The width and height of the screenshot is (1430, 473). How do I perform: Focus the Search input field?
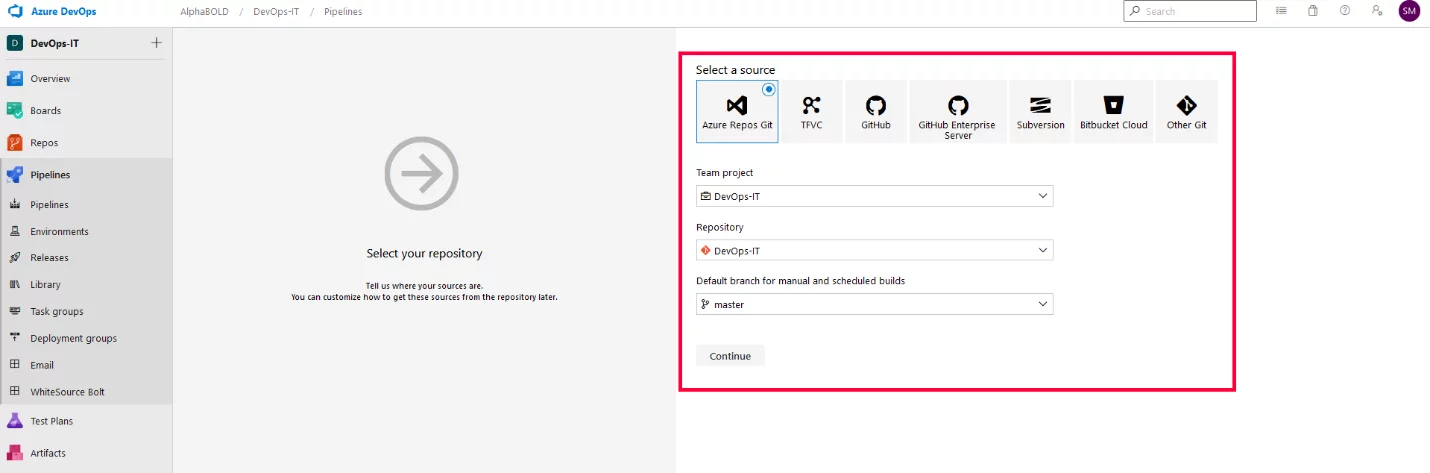(x=1190, y=11)
